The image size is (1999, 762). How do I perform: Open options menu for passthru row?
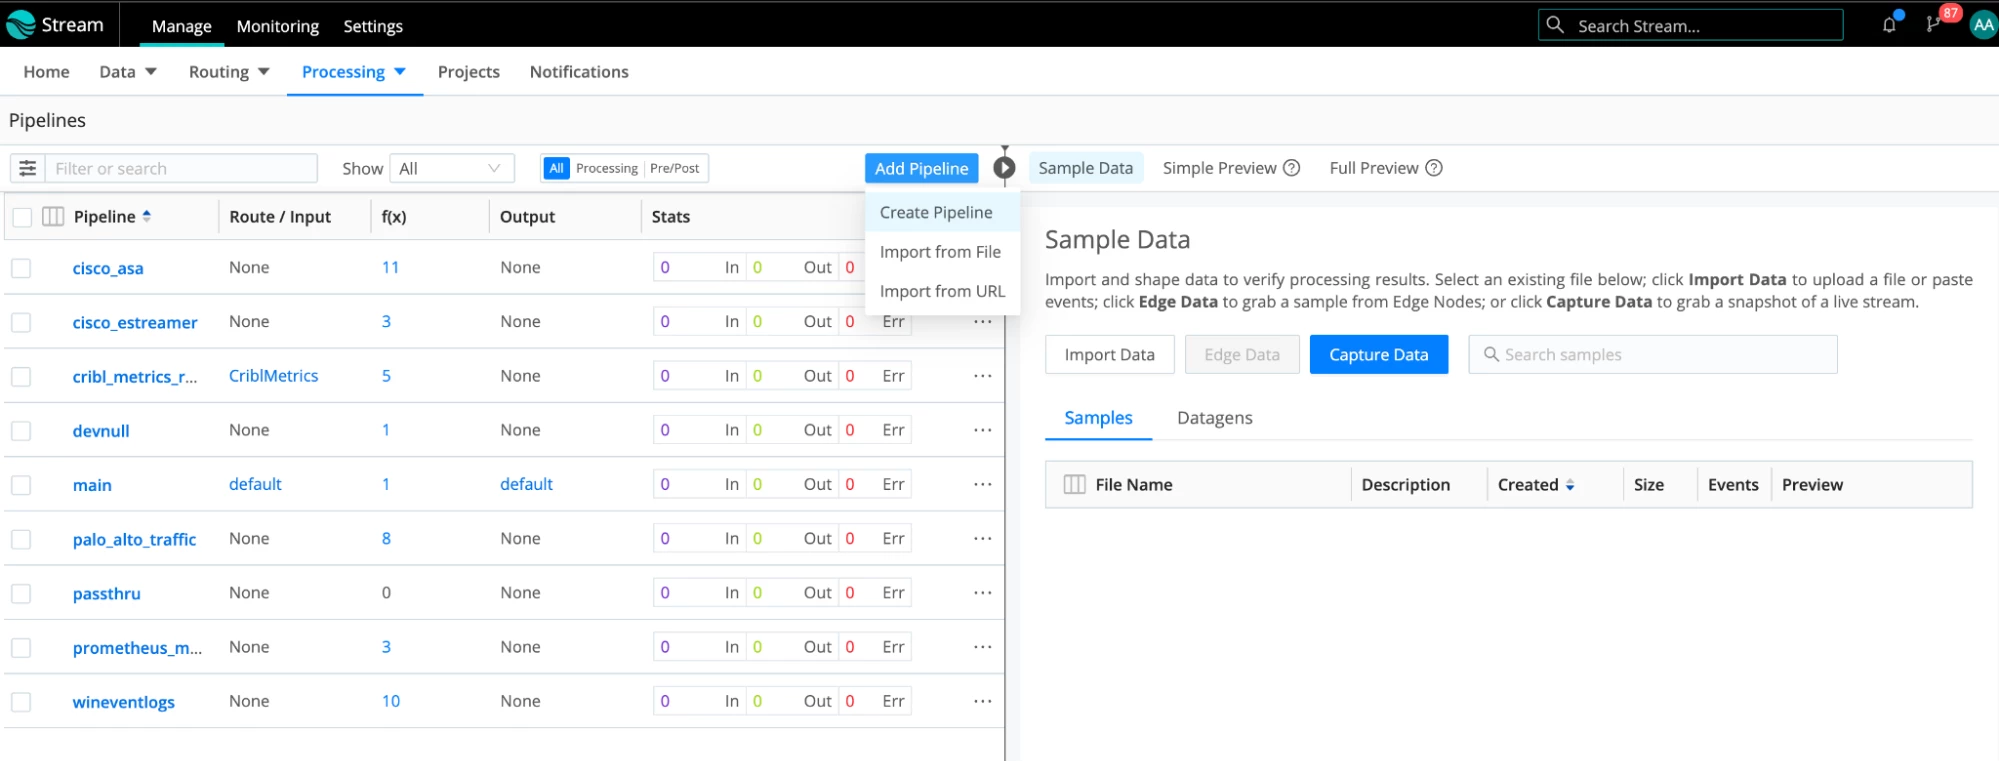point(983,593)
